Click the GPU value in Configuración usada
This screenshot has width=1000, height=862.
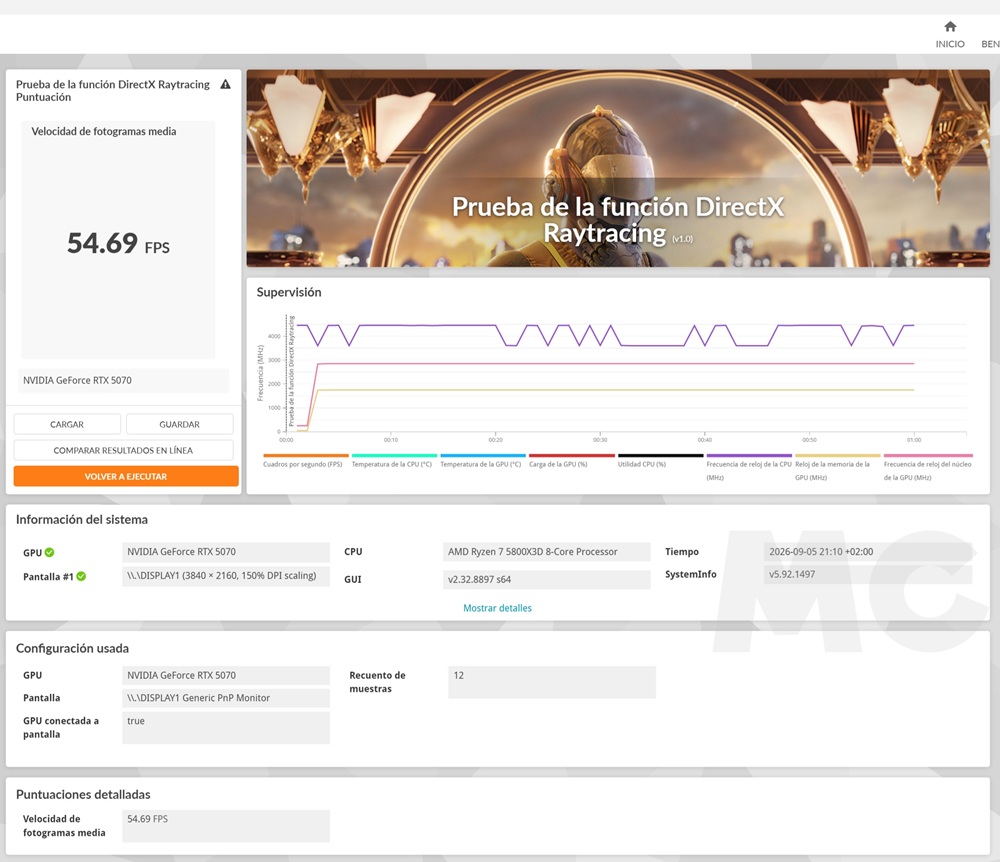226,675
